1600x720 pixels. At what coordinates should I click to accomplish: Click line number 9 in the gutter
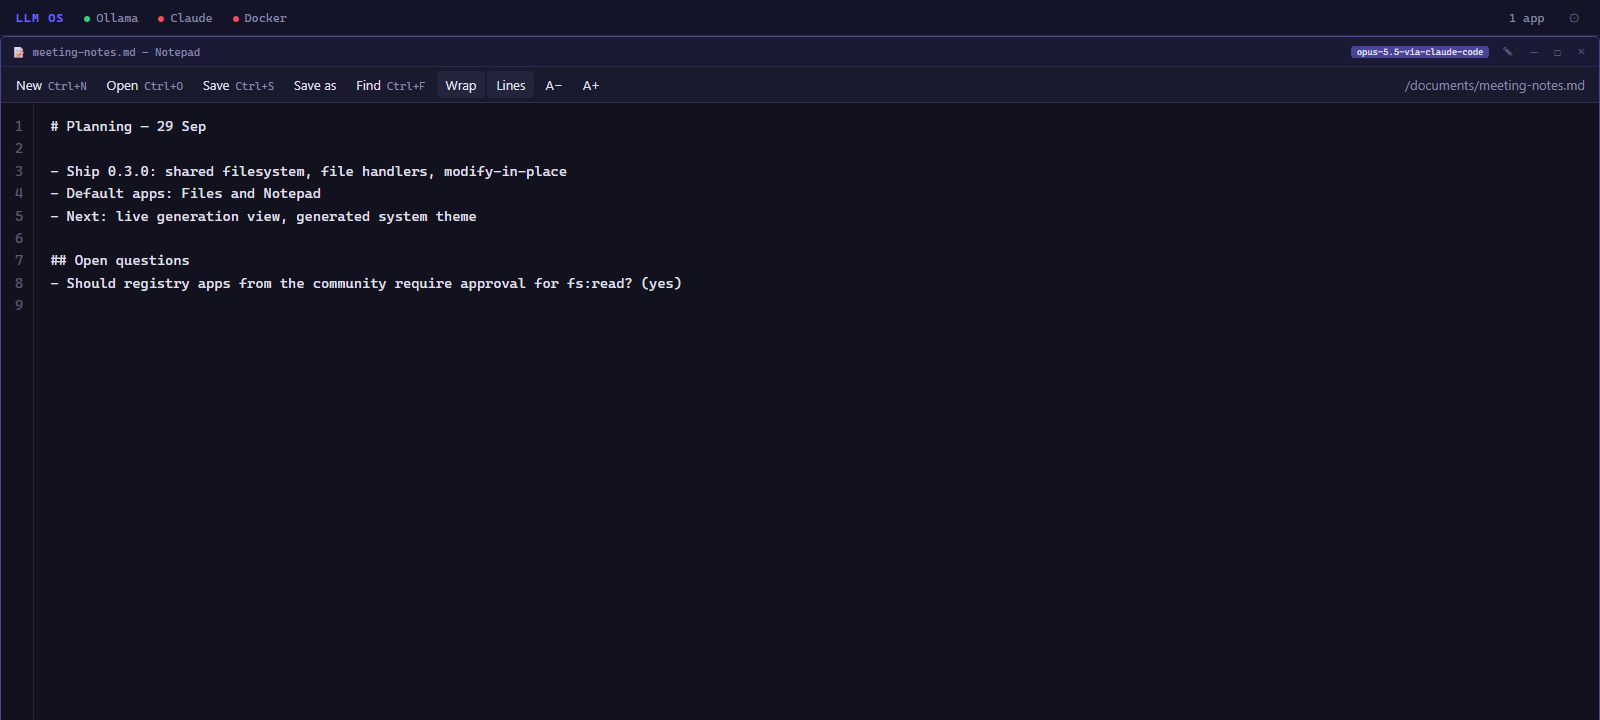19,306
